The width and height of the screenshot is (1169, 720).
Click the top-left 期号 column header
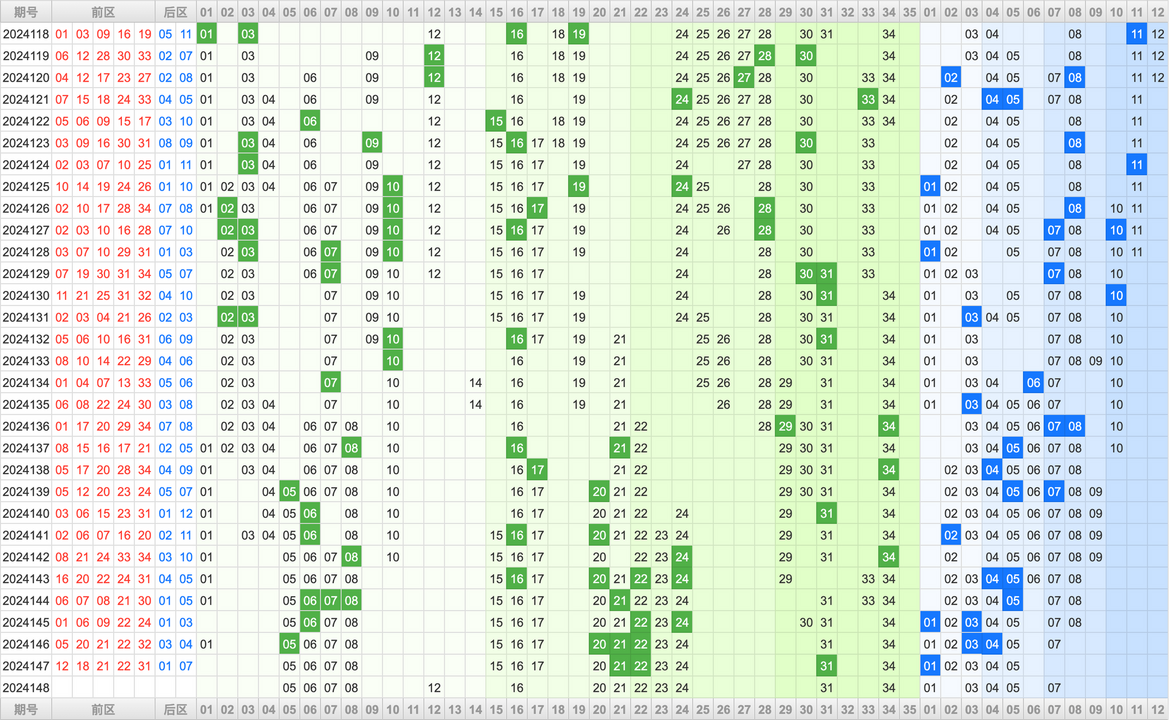[x=26, y=11]
